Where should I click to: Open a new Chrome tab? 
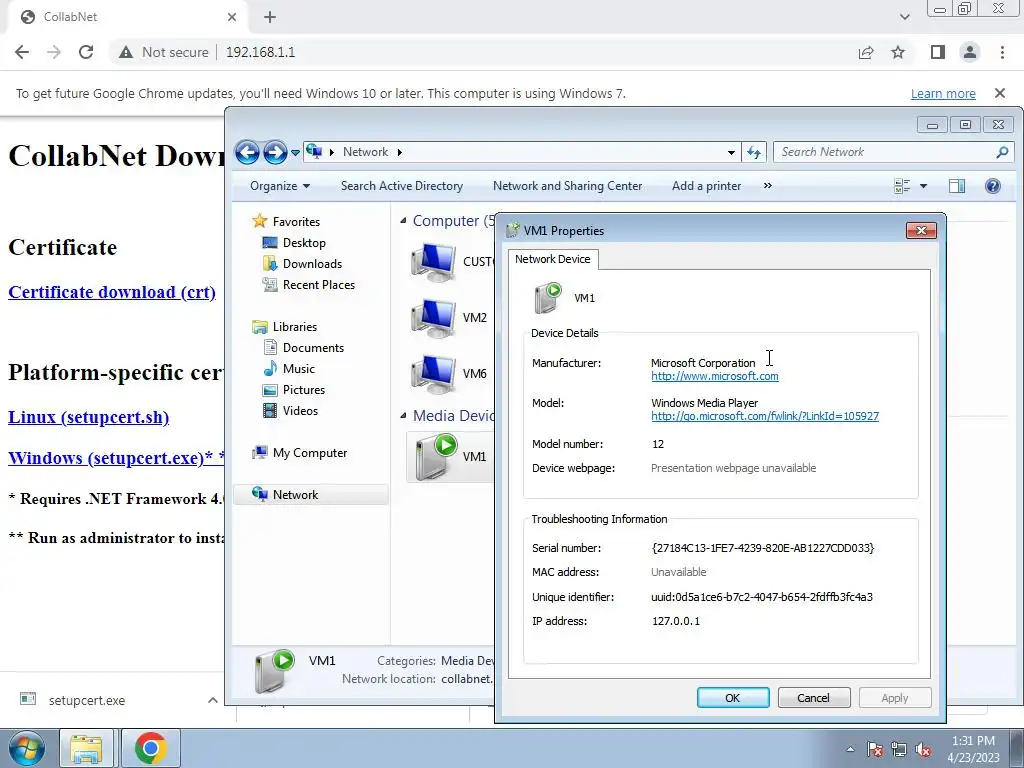click(270, 17)
